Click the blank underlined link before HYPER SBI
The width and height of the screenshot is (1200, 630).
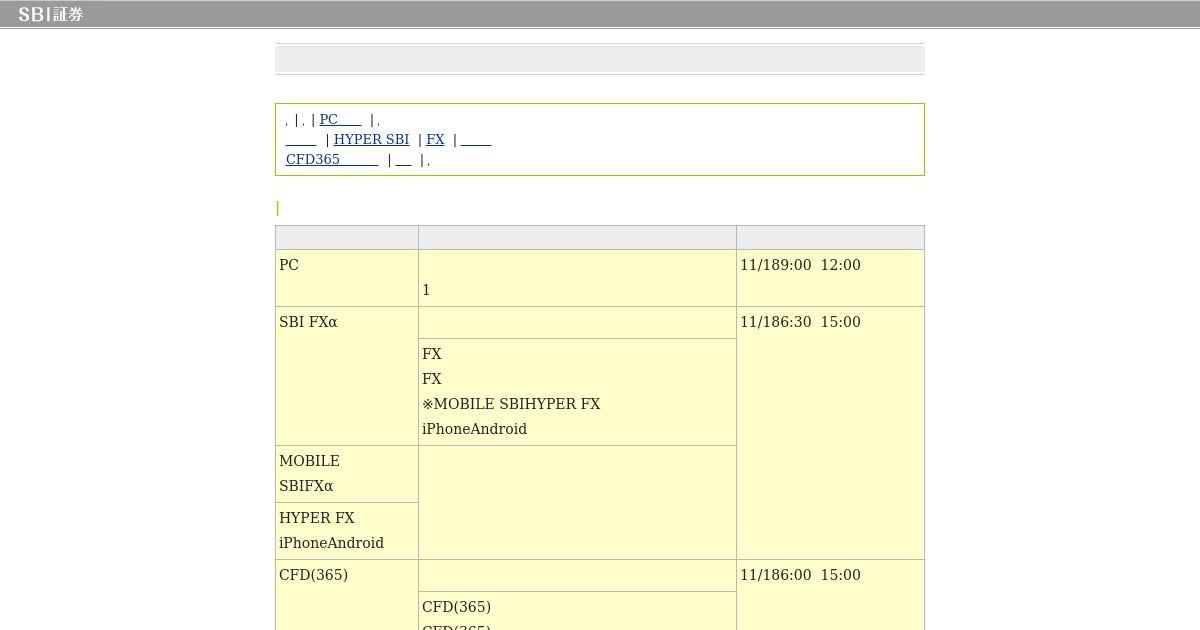coord(301,139)
